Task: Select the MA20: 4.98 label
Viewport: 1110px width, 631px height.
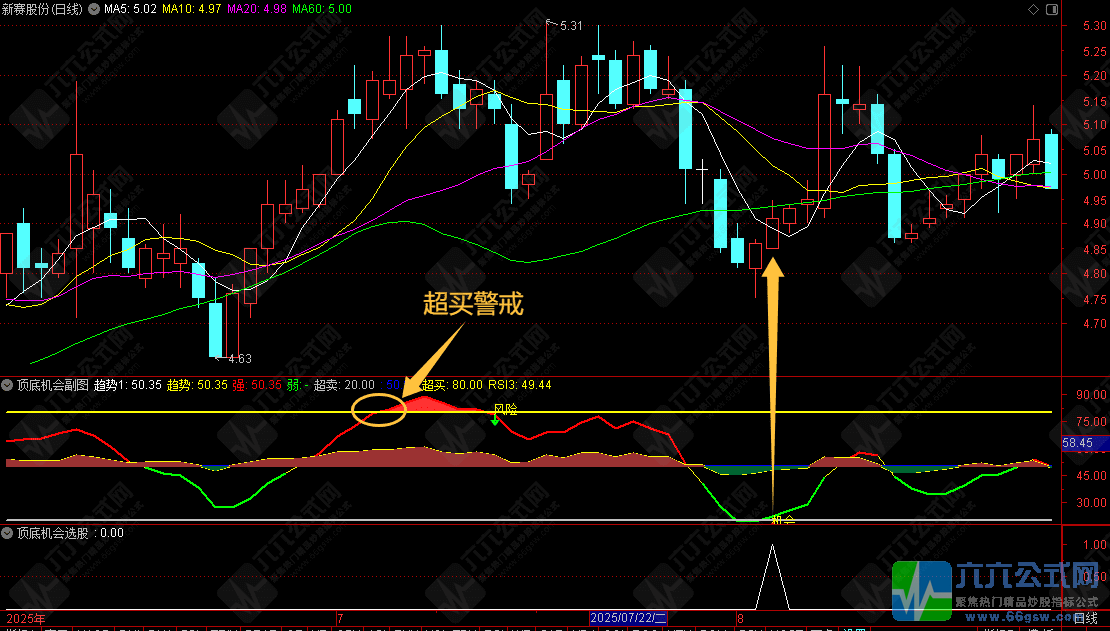Action: click(x=257, y=9)
